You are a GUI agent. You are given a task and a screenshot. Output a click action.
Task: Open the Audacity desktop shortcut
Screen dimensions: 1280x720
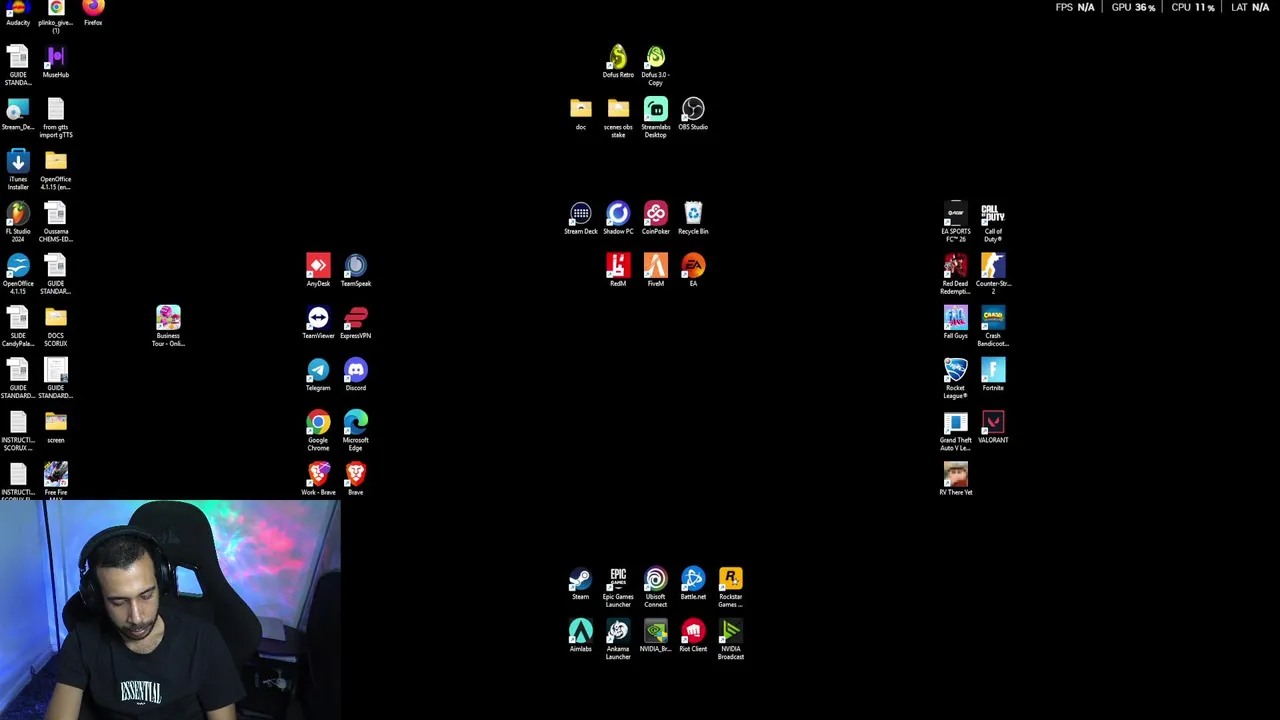coord(18,12)
